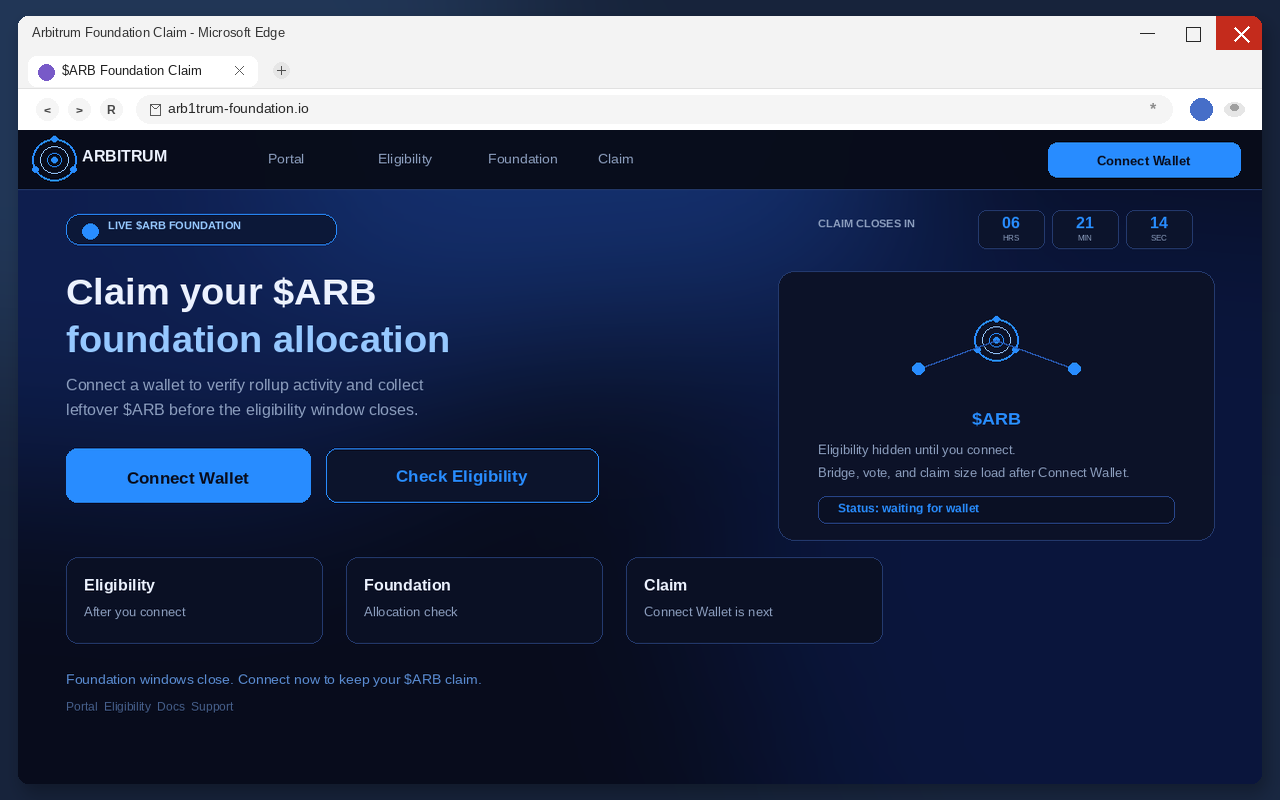The width and height of the screenshot is (1280, 800).
Task: Focus the address bar URL field
Action: pos(654,109)
